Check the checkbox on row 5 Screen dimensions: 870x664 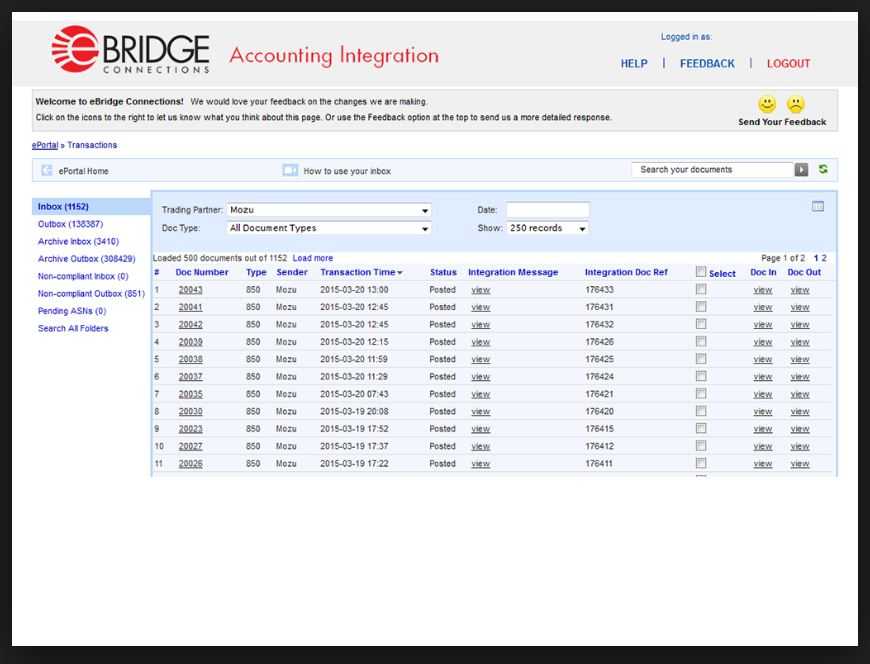[701, 359]
